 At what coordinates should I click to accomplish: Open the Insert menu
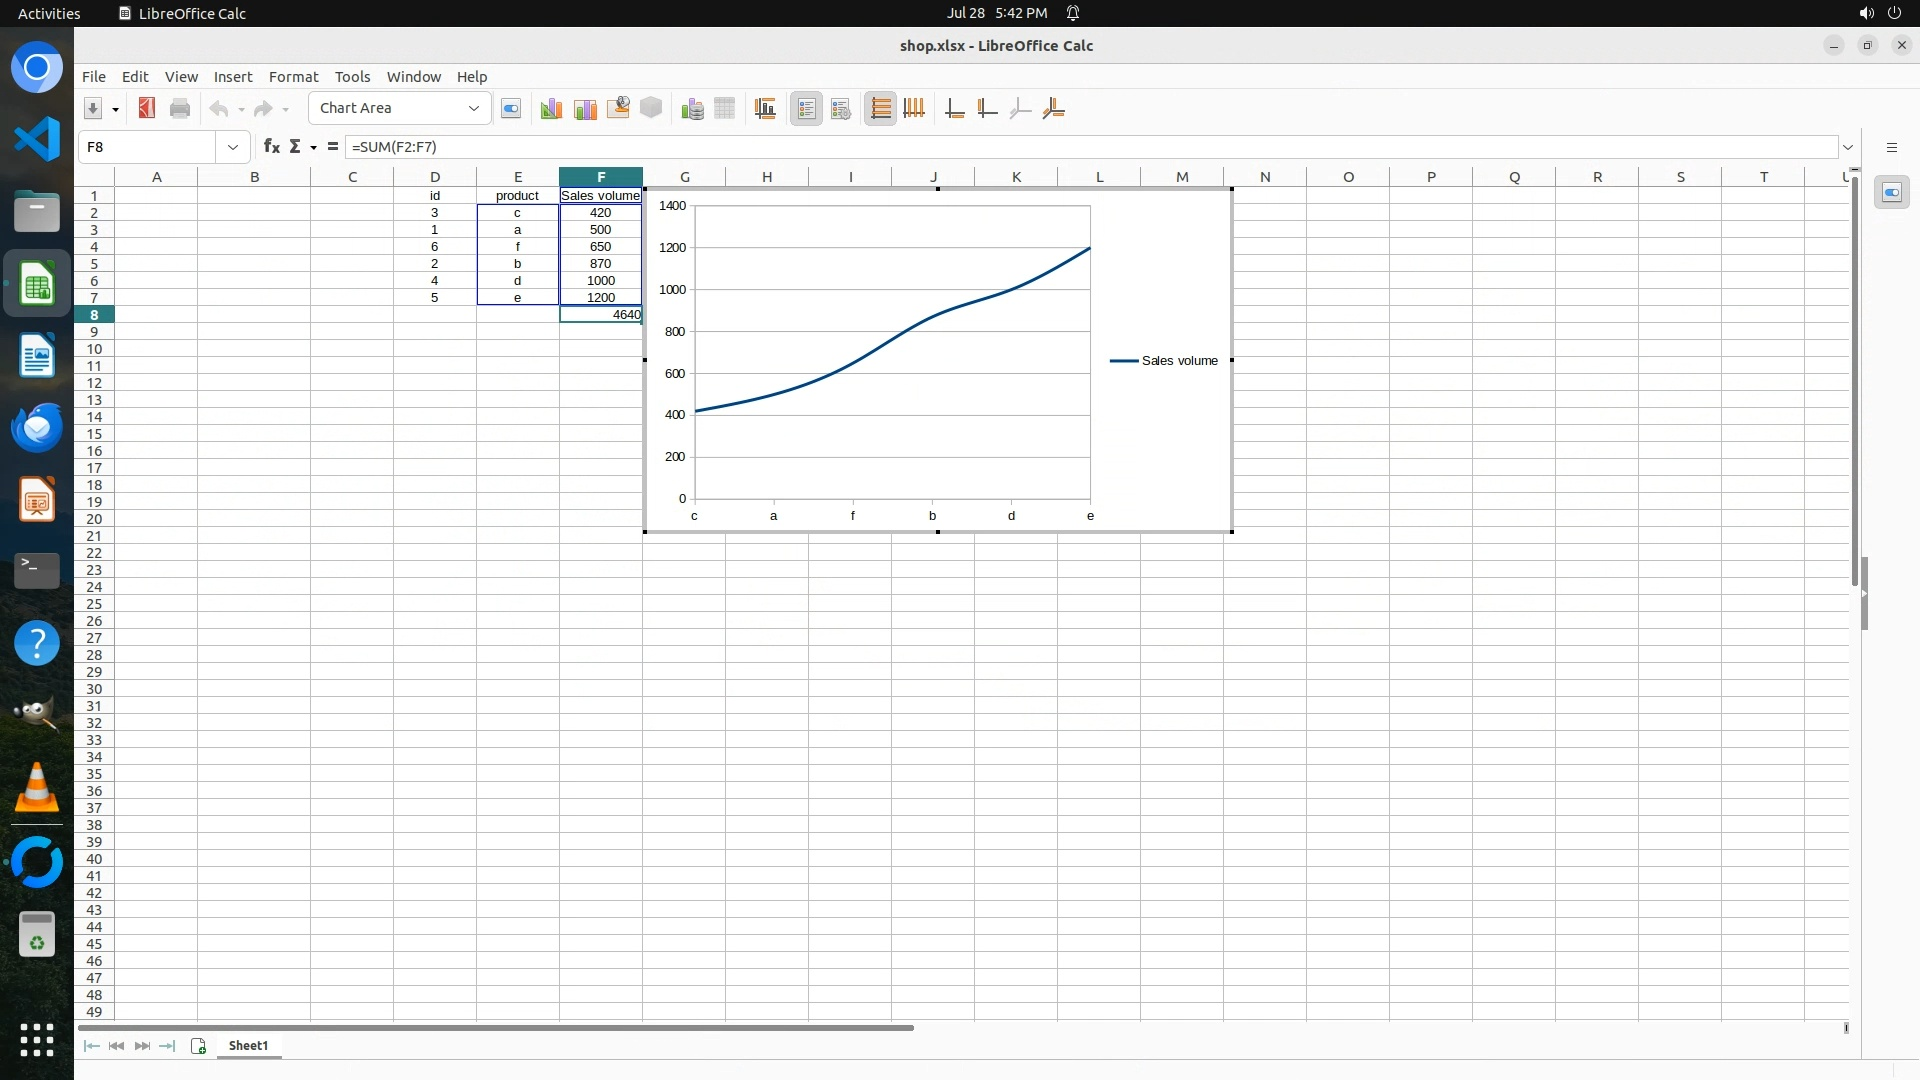[232, 77]
